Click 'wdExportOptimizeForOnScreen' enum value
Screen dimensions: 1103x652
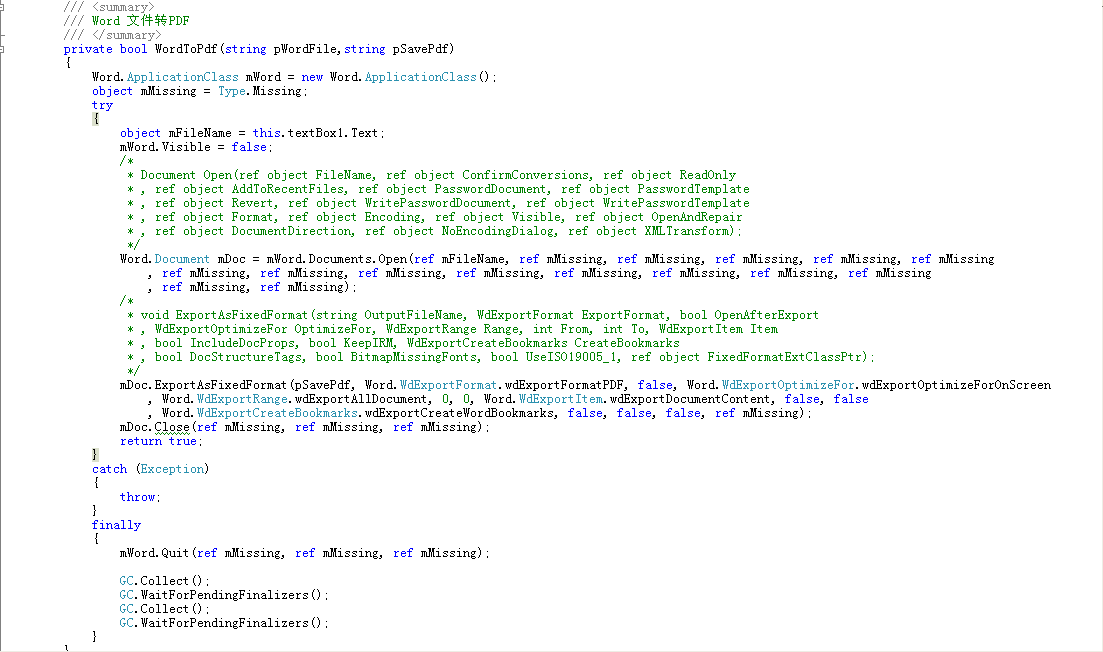pos(956,385)
